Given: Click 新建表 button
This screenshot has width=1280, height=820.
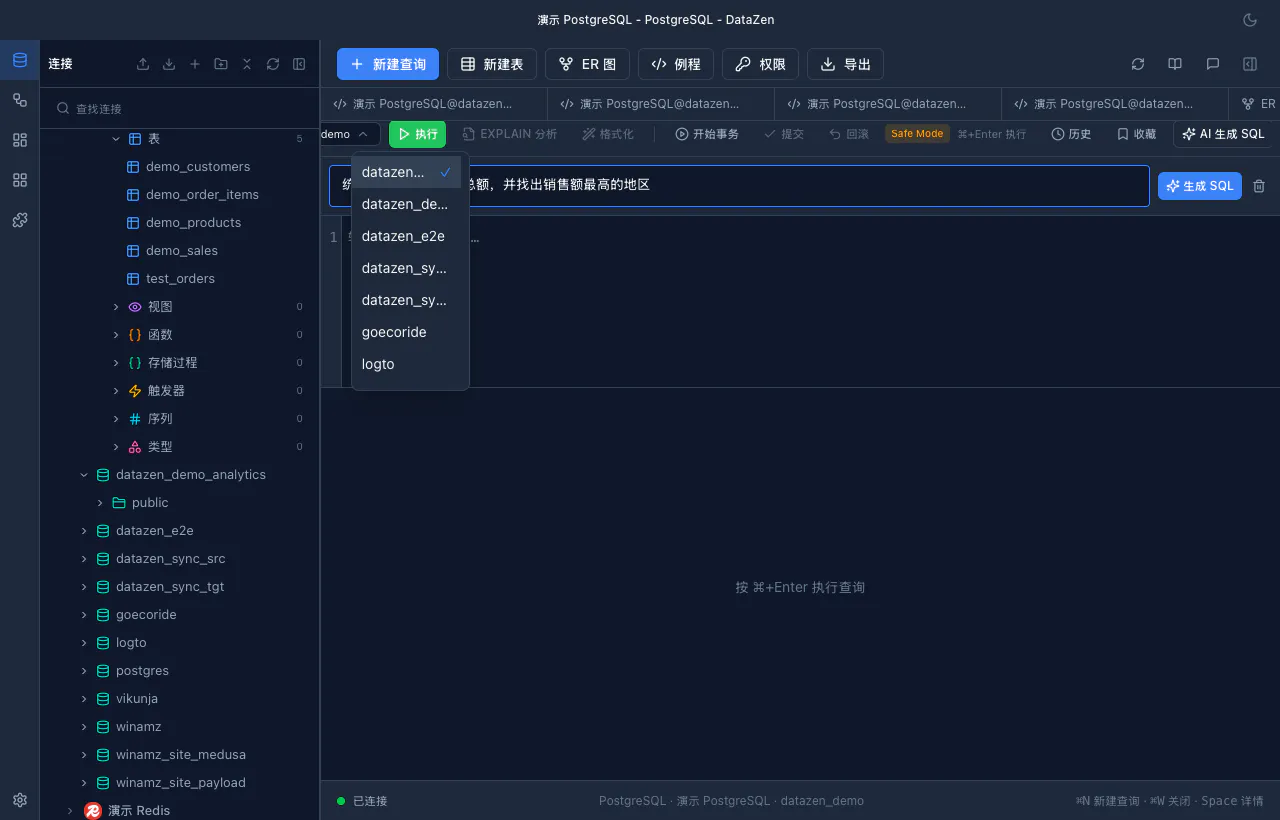Looking at the screenshot, I should click(492, 64).
